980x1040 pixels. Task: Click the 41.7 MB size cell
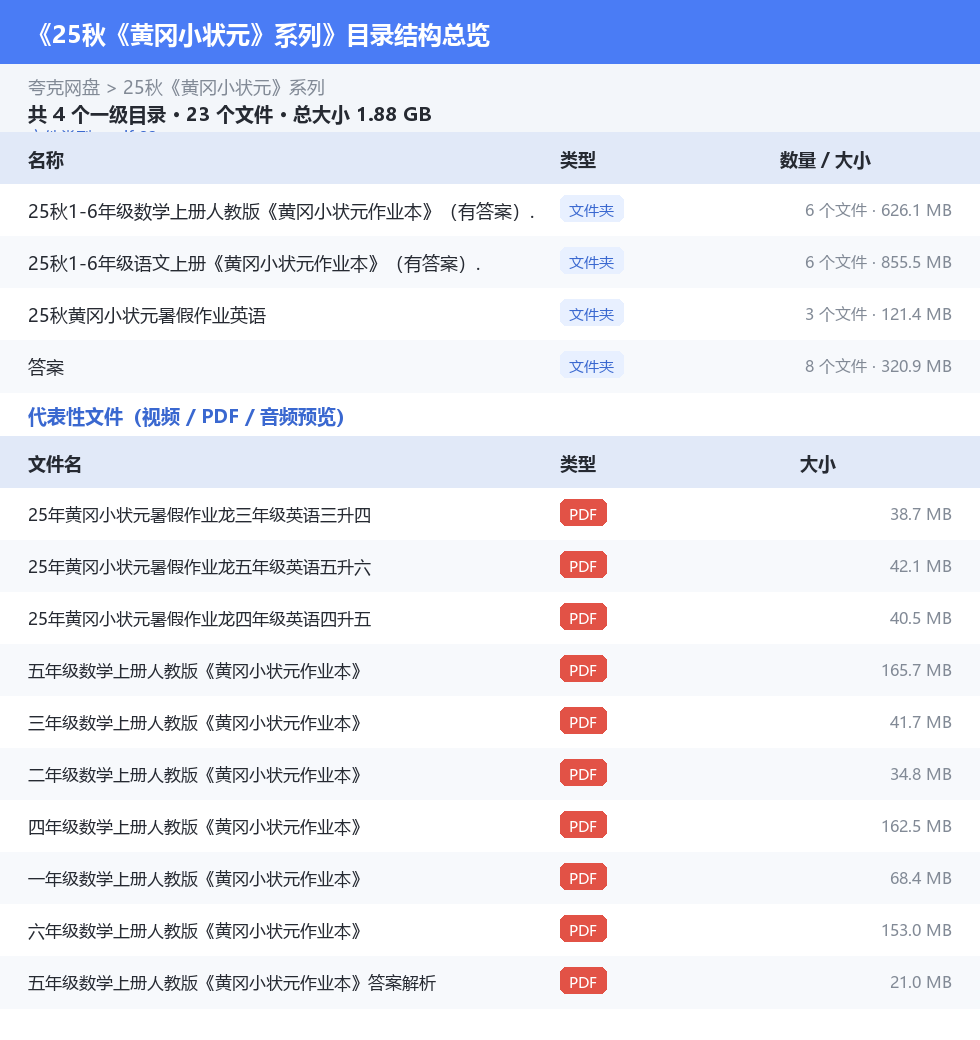tap(920, 722)
